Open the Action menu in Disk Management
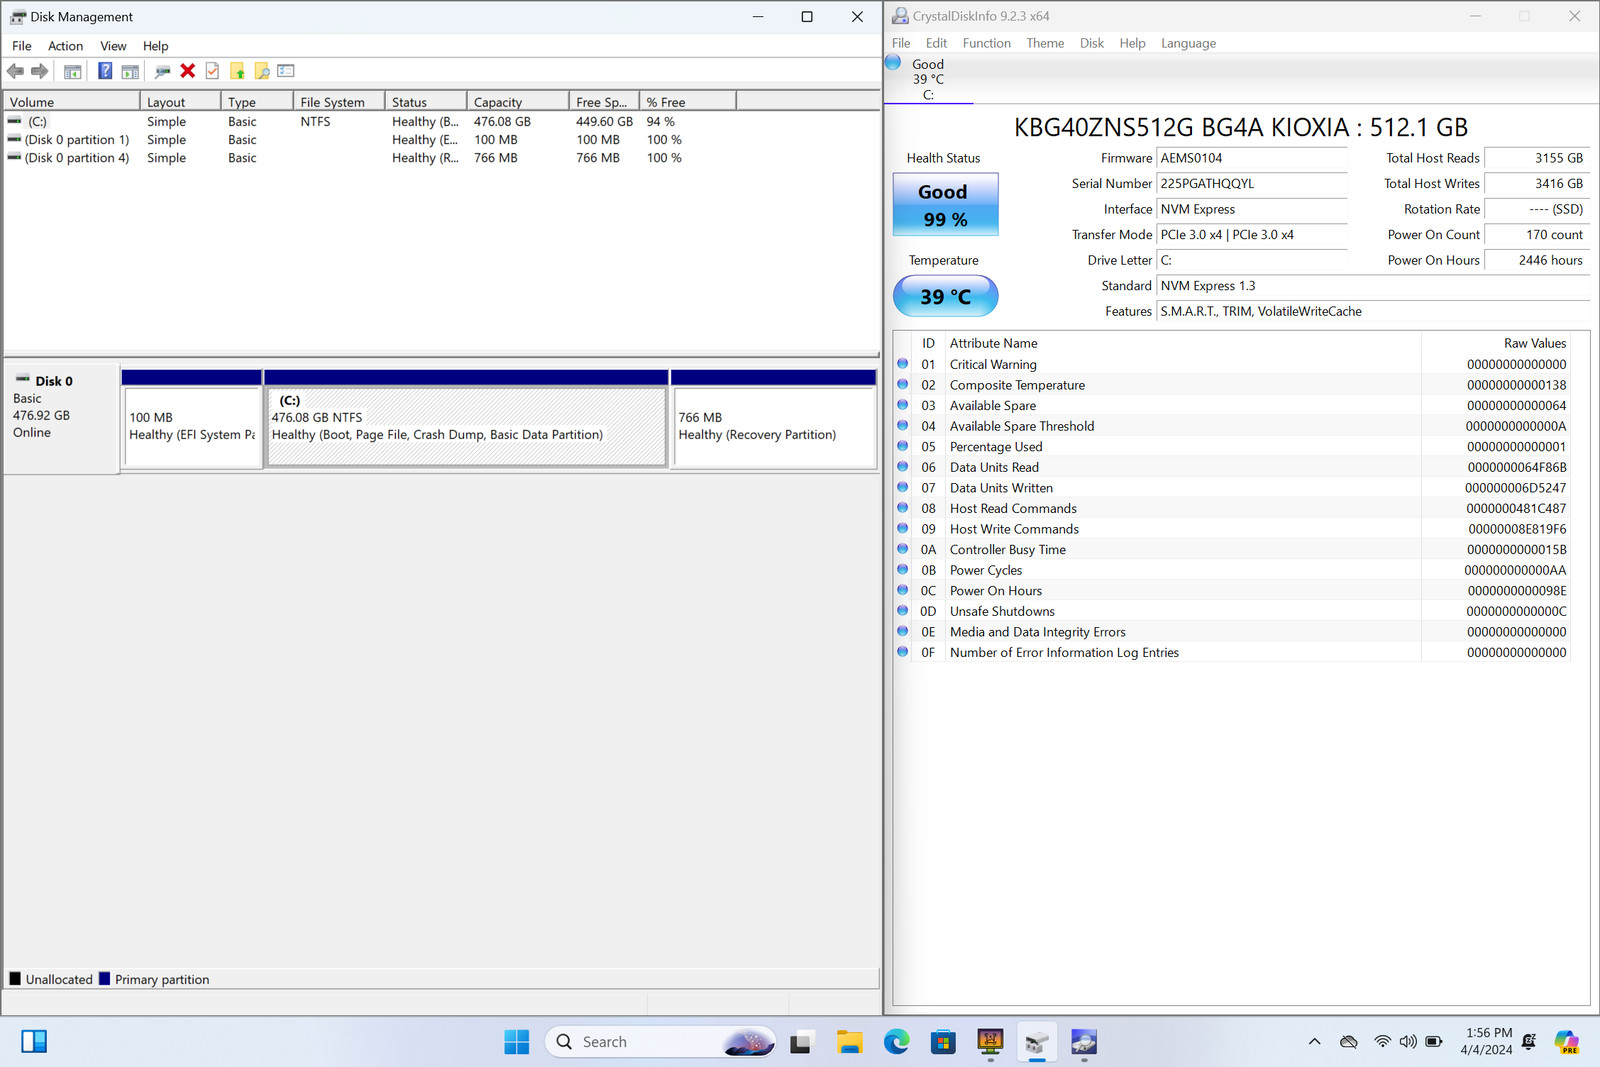 (x=65, y=46)
